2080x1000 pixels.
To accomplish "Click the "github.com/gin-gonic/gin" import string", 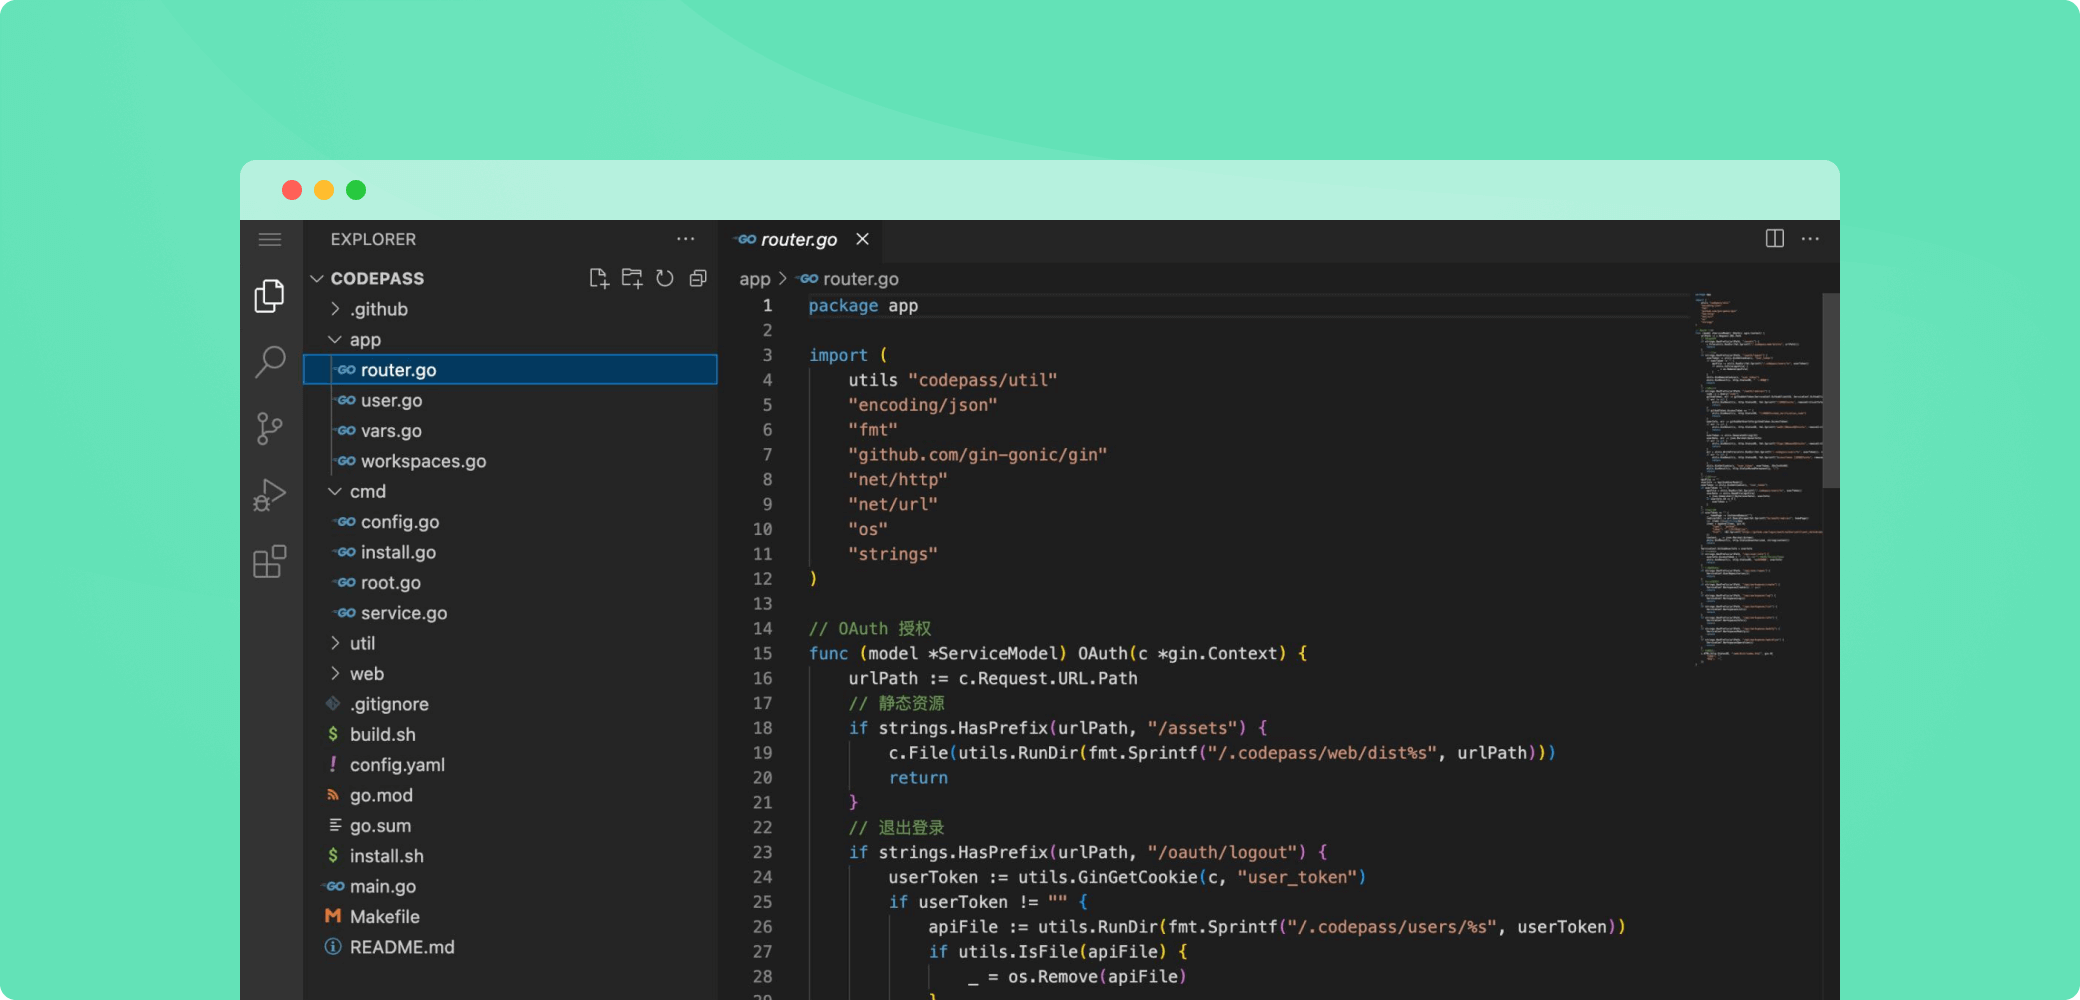I will point(978,455).
